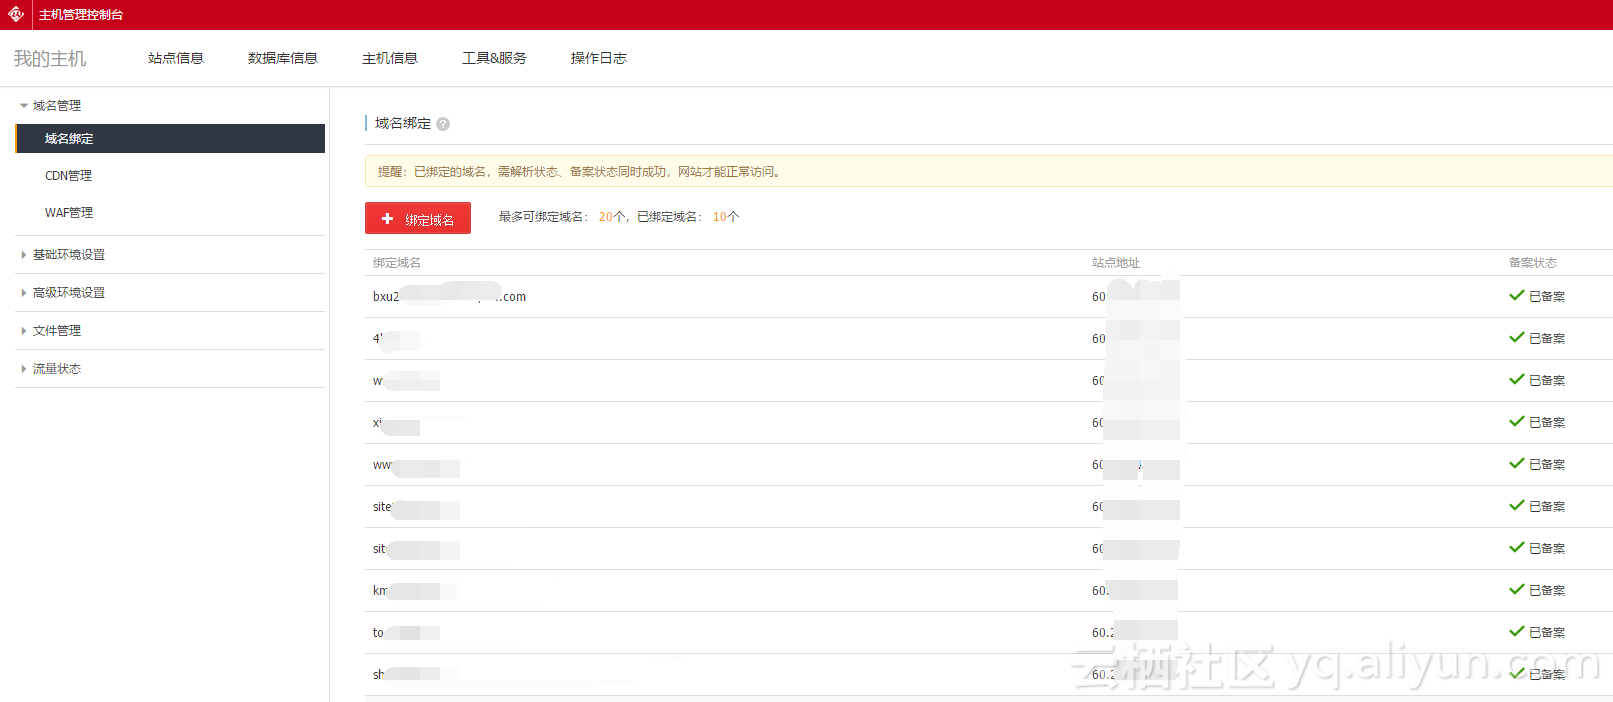This screenshot has width=1613, height=702.
Task: Click the 10个 bound domains count
Action: (726, 217)
